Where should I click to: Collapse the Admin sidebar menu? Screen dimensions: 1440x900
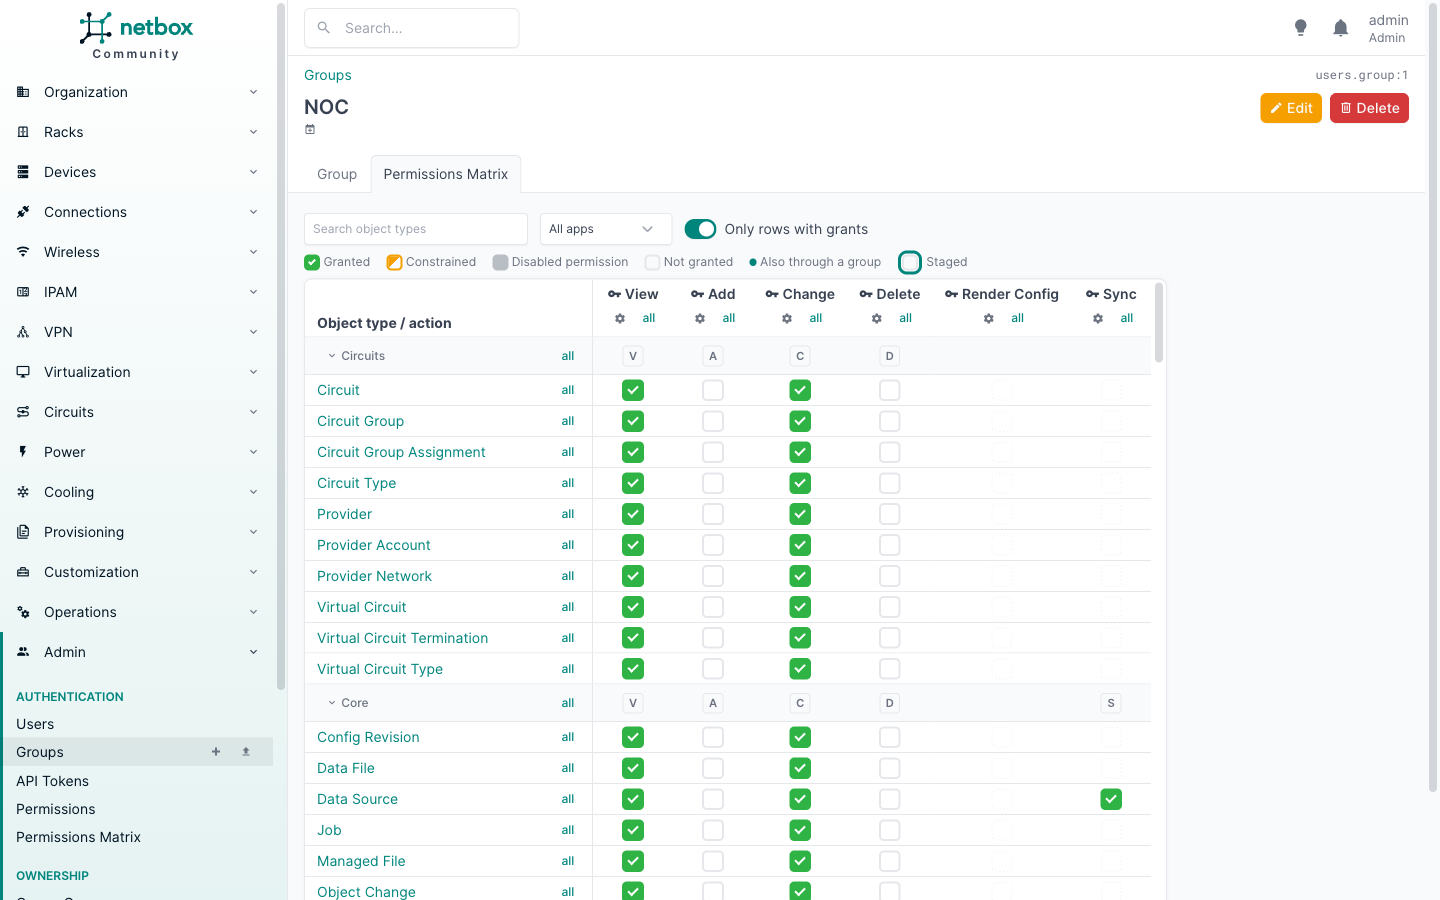[137, 652]
